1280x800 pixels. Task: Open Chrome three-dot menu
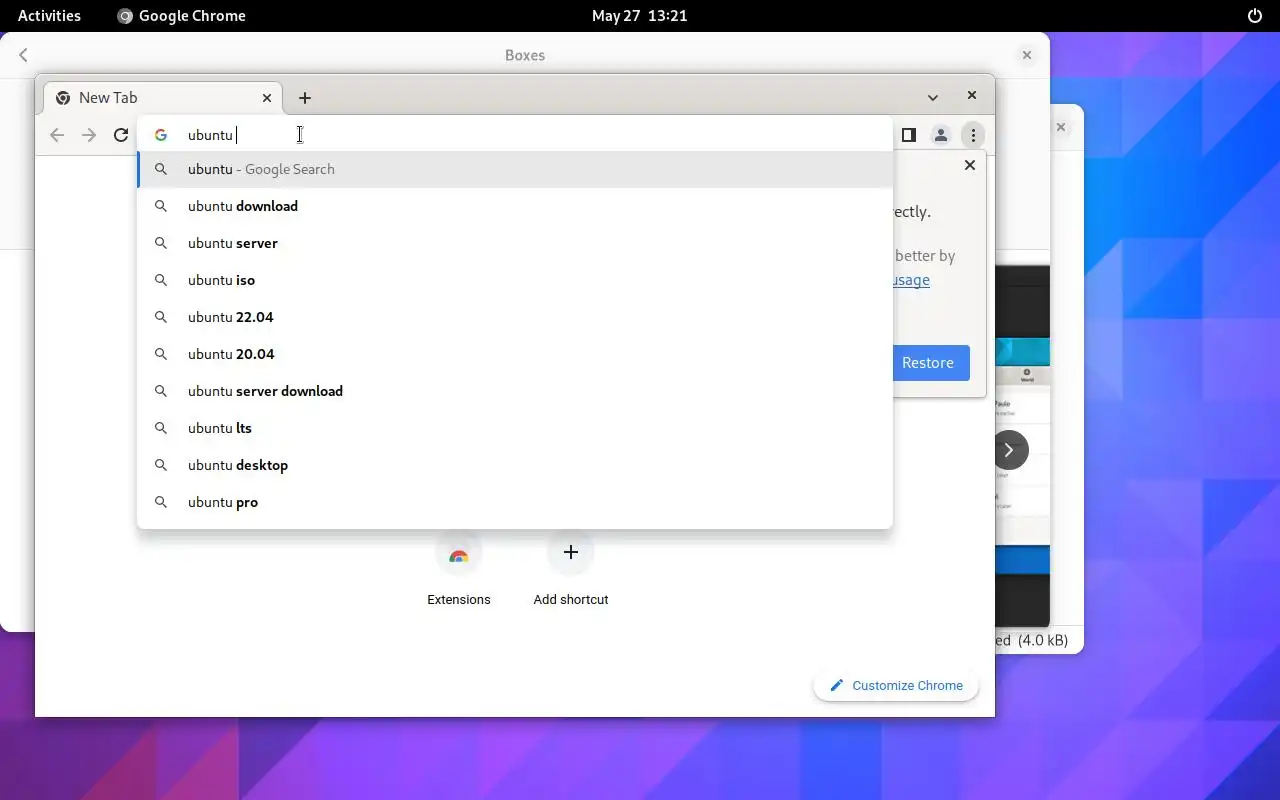tap(973, 135)
